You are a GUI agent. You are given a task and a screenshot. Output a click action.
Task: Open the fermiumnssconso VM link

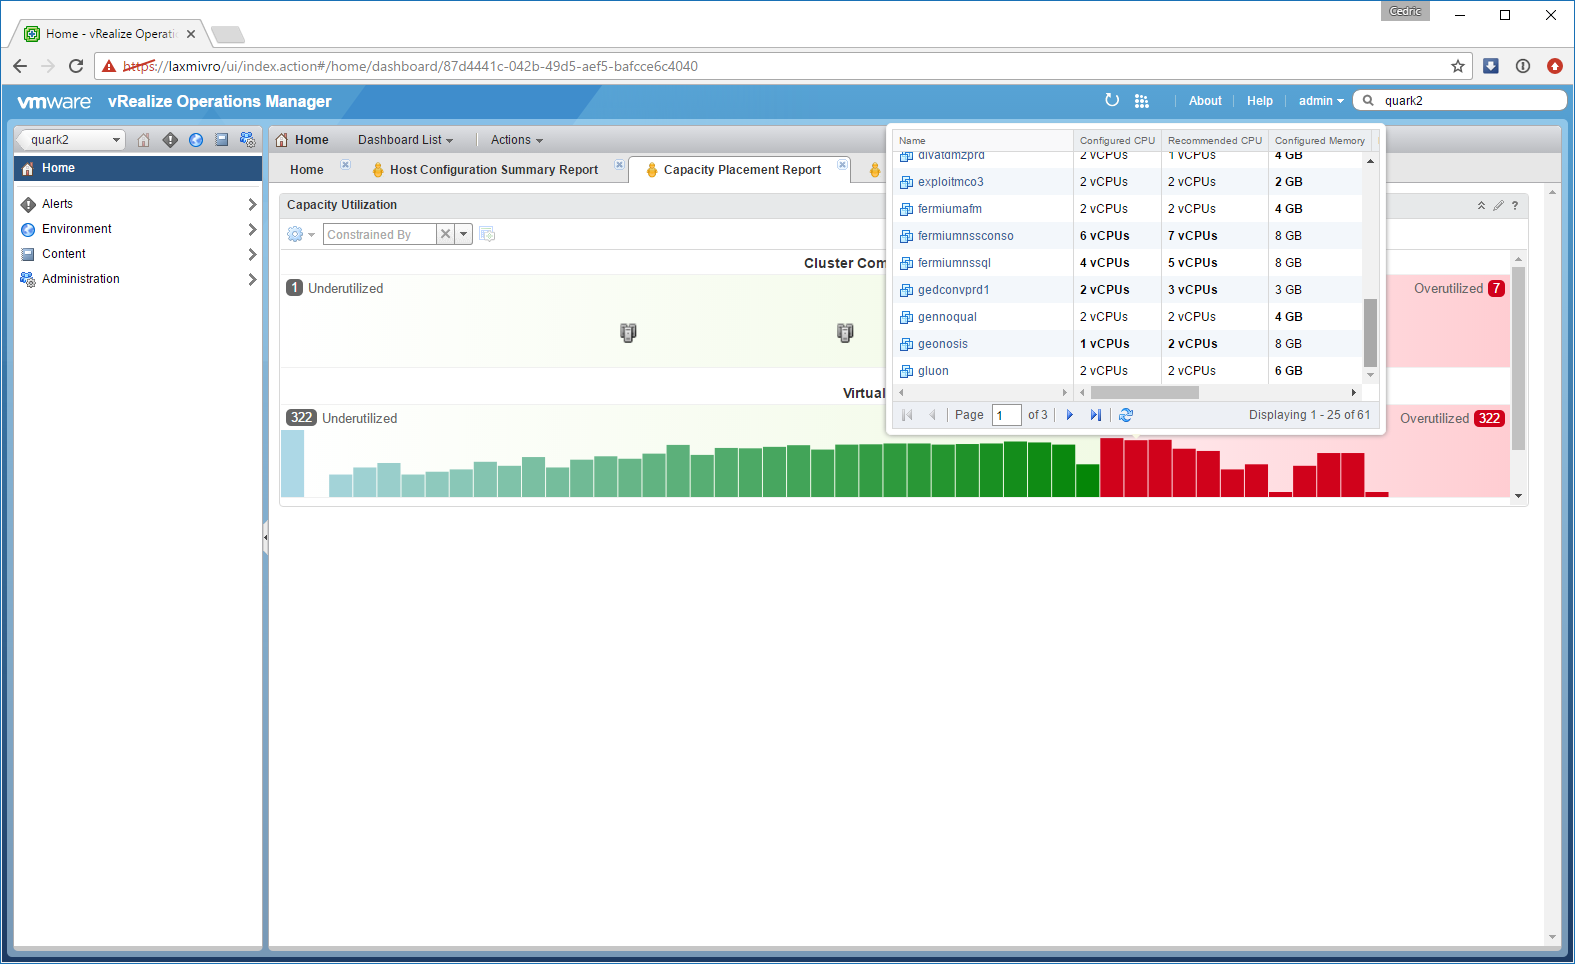pos(966,236)
